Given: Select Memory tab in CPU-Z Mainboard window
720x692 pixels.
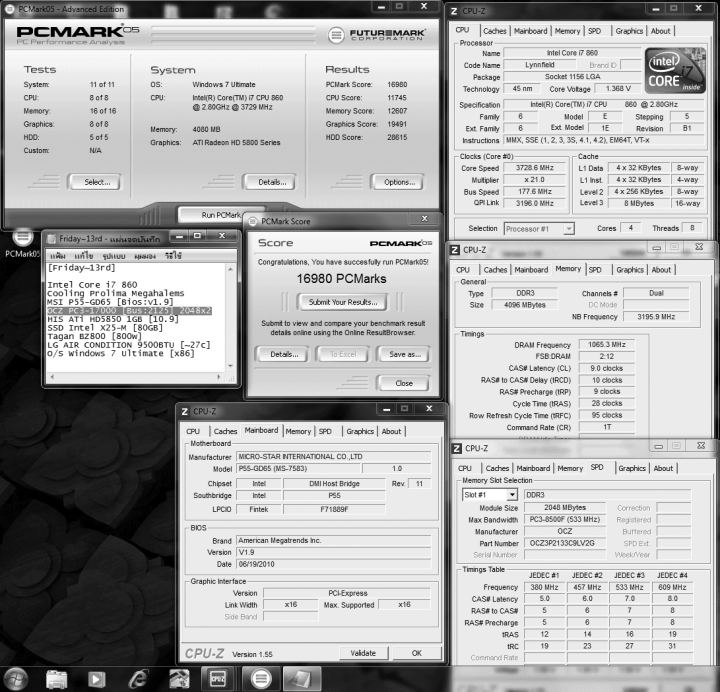Looking at the screenshot, I should (x=298, y=431).
